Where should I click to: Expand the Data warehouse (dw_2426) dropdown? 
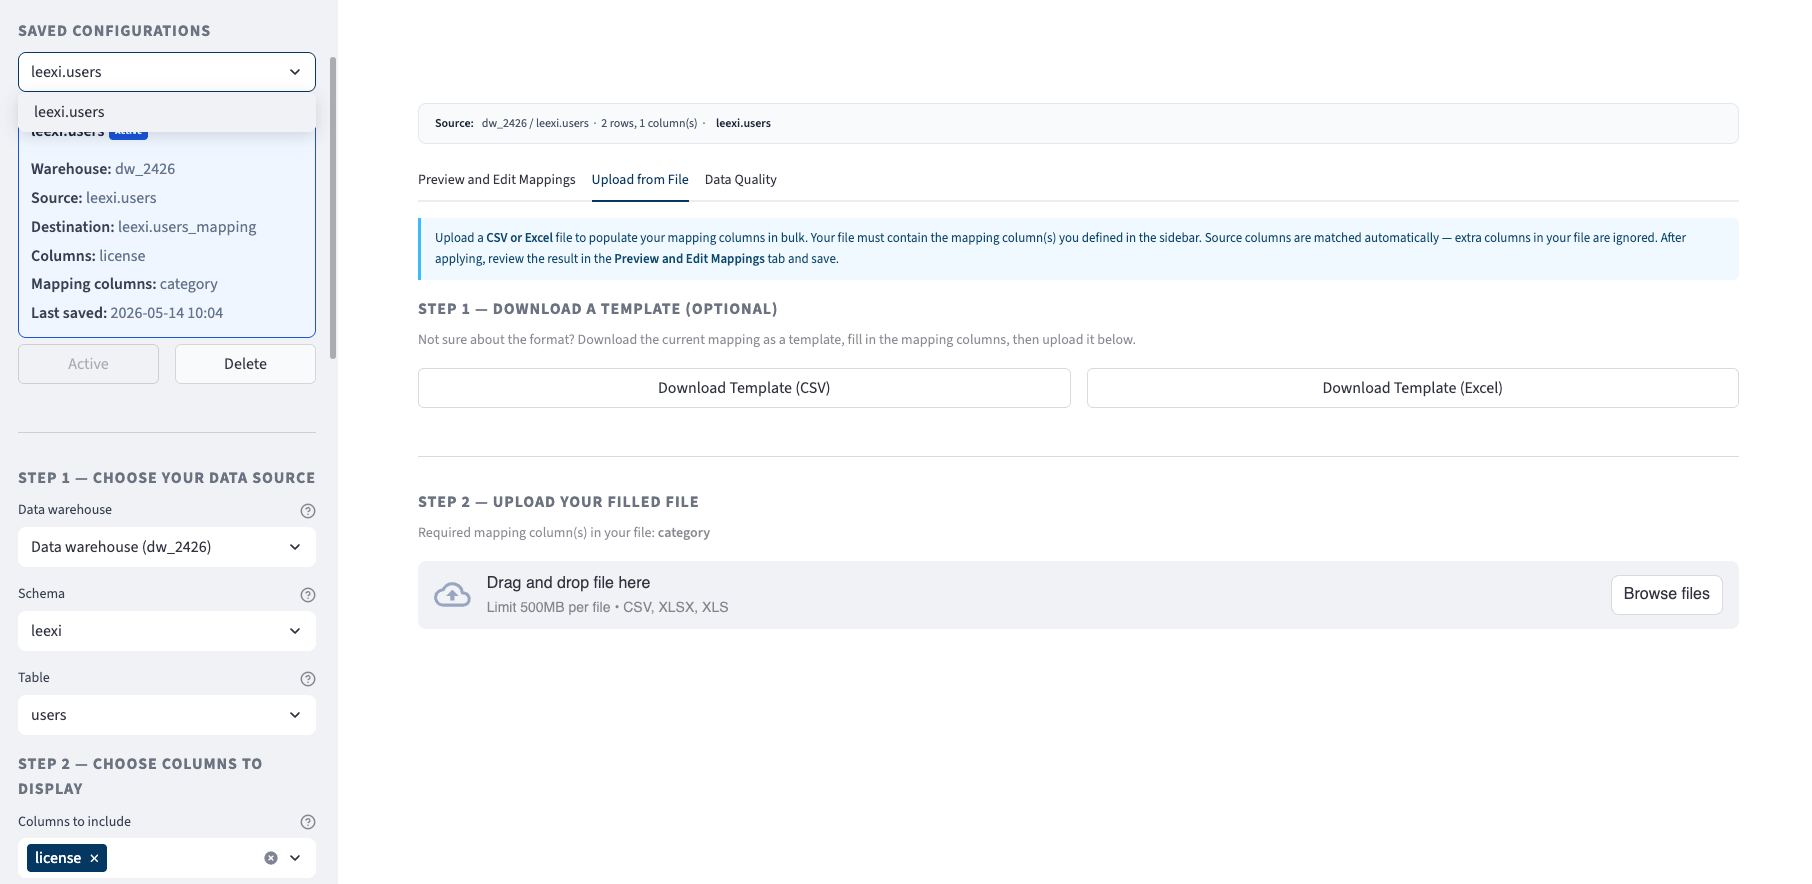[x=167, y=547]
